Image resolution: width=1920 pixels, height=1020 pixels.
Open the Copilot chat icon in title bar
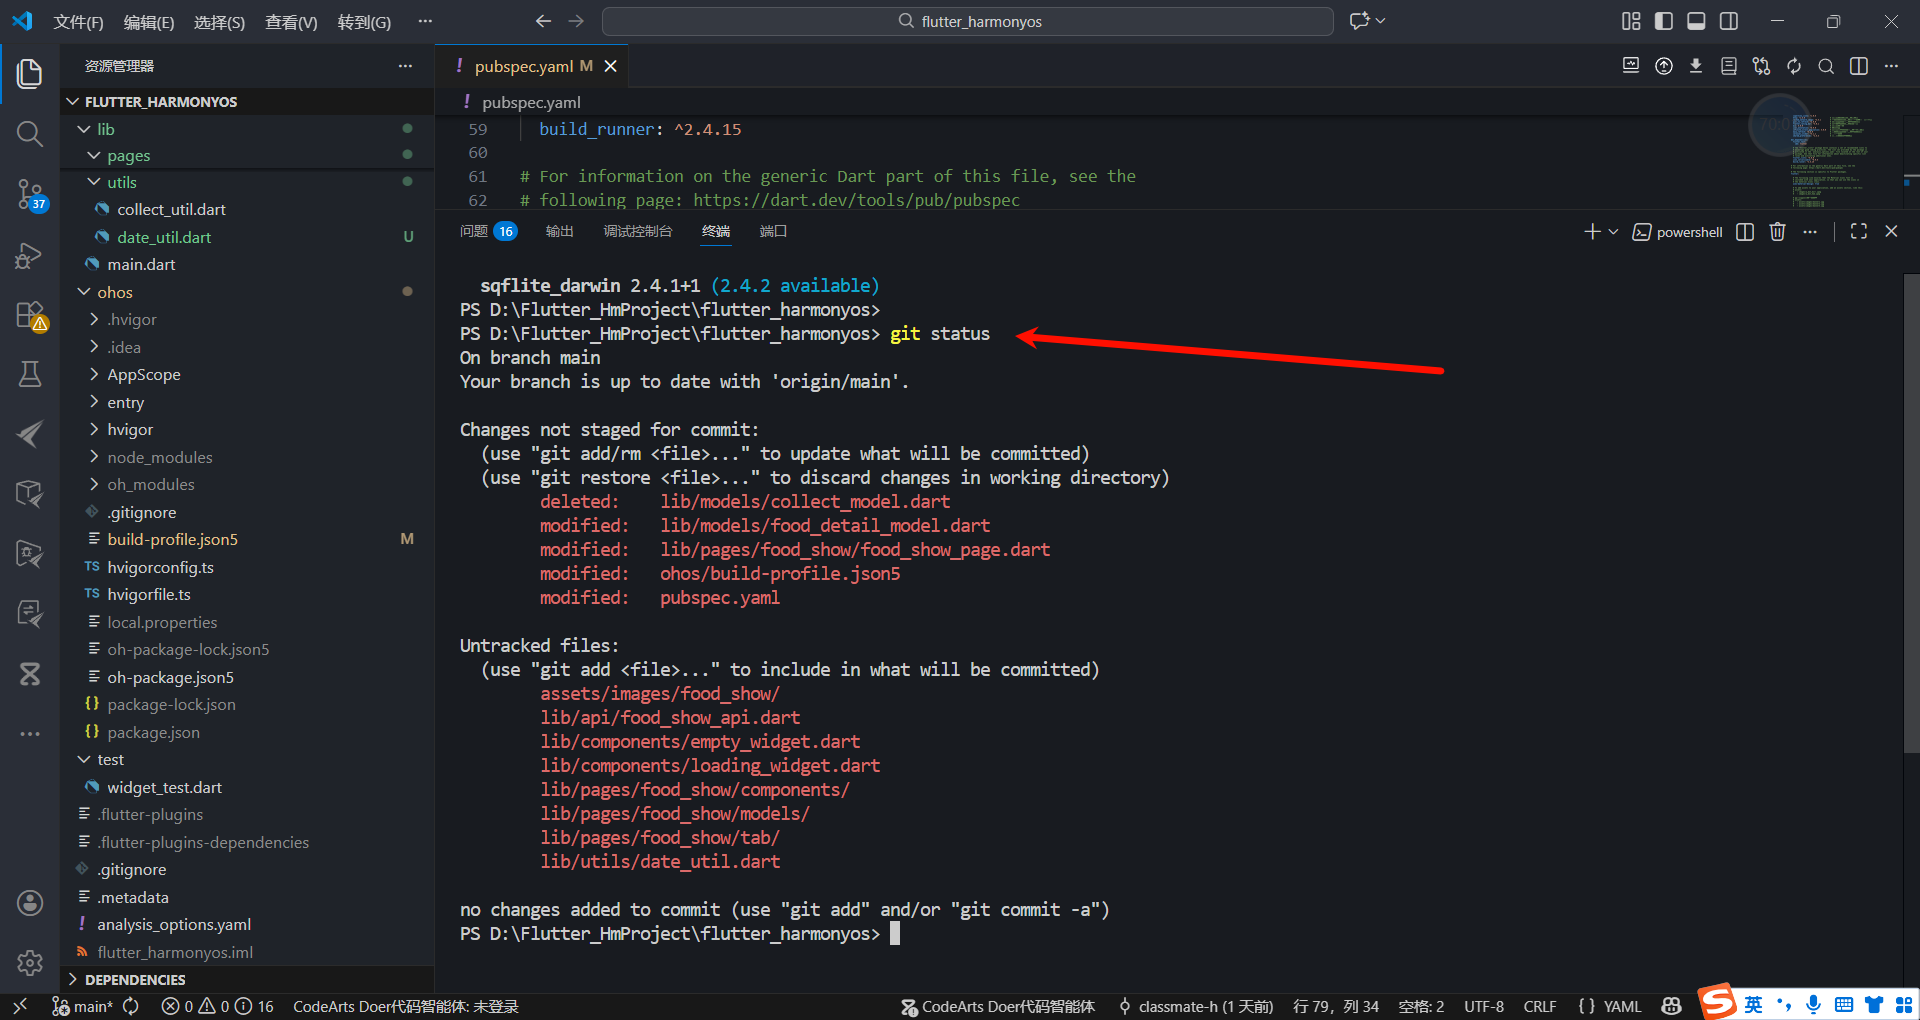1359,21
